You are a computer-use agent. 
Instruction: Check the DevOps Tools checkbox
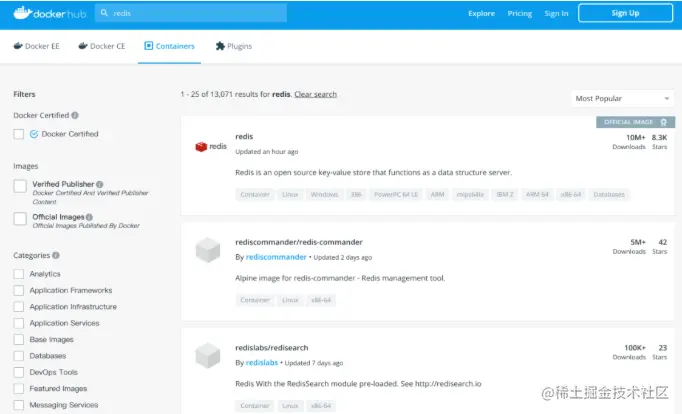pos(19,372)
